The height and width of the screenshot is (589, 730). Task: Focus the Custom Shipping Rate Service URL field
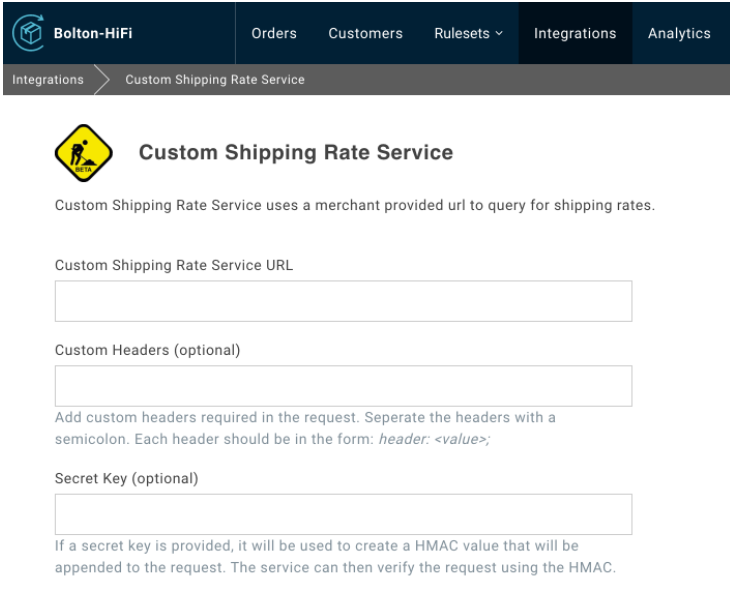click(x=343, y=301)
